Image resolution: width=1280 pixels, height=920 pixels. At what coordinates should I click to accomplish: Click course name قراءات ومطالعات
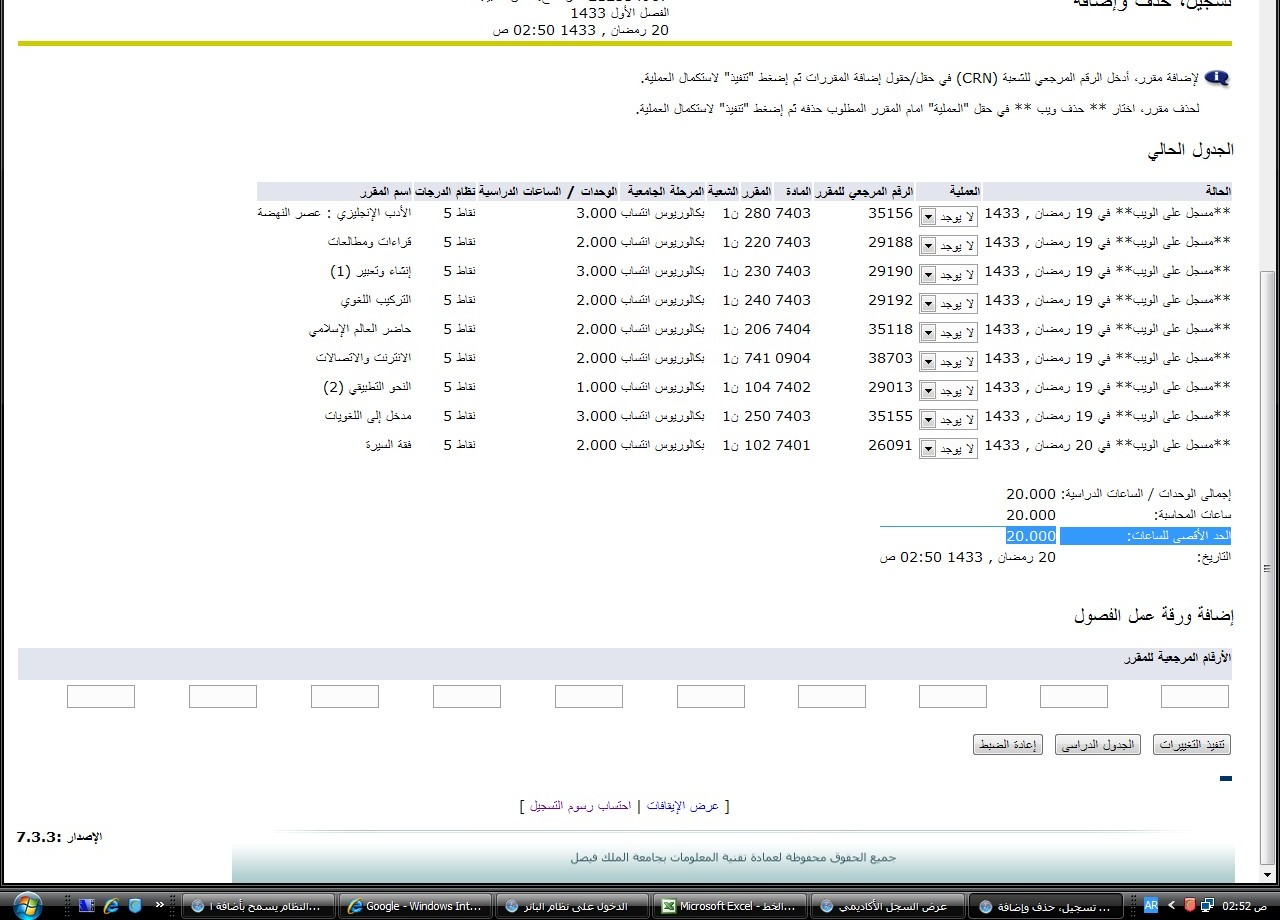370,242
